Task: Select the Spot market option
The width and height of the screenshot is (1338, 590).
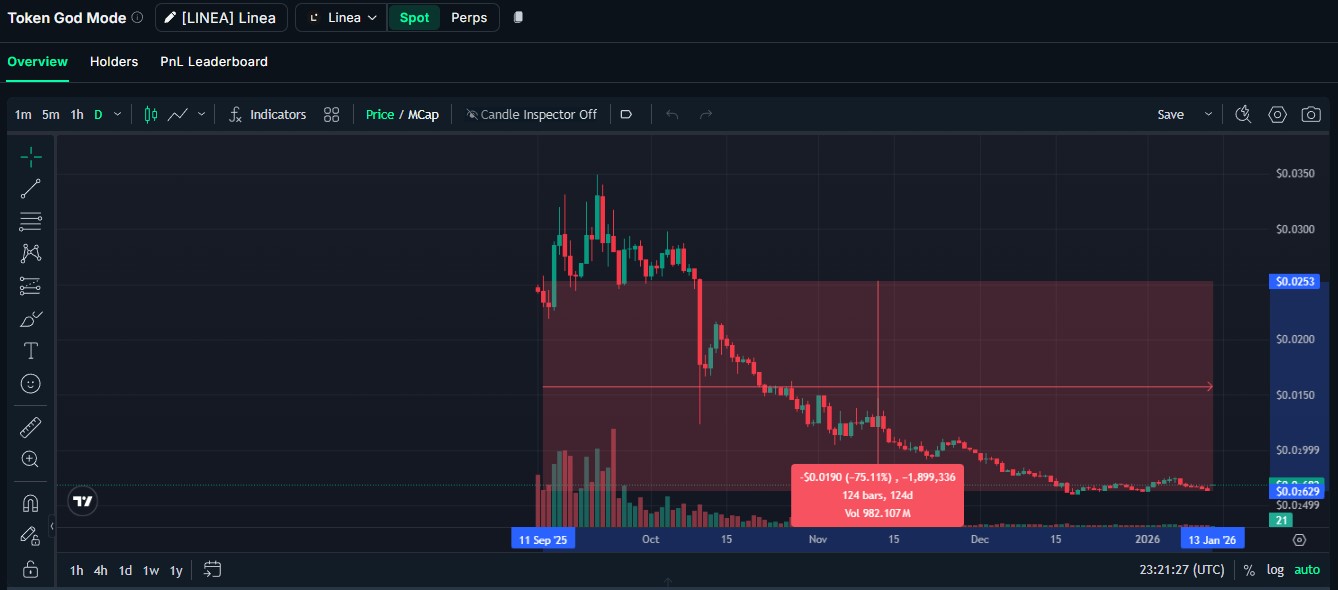Action: (x=414, y=18)
